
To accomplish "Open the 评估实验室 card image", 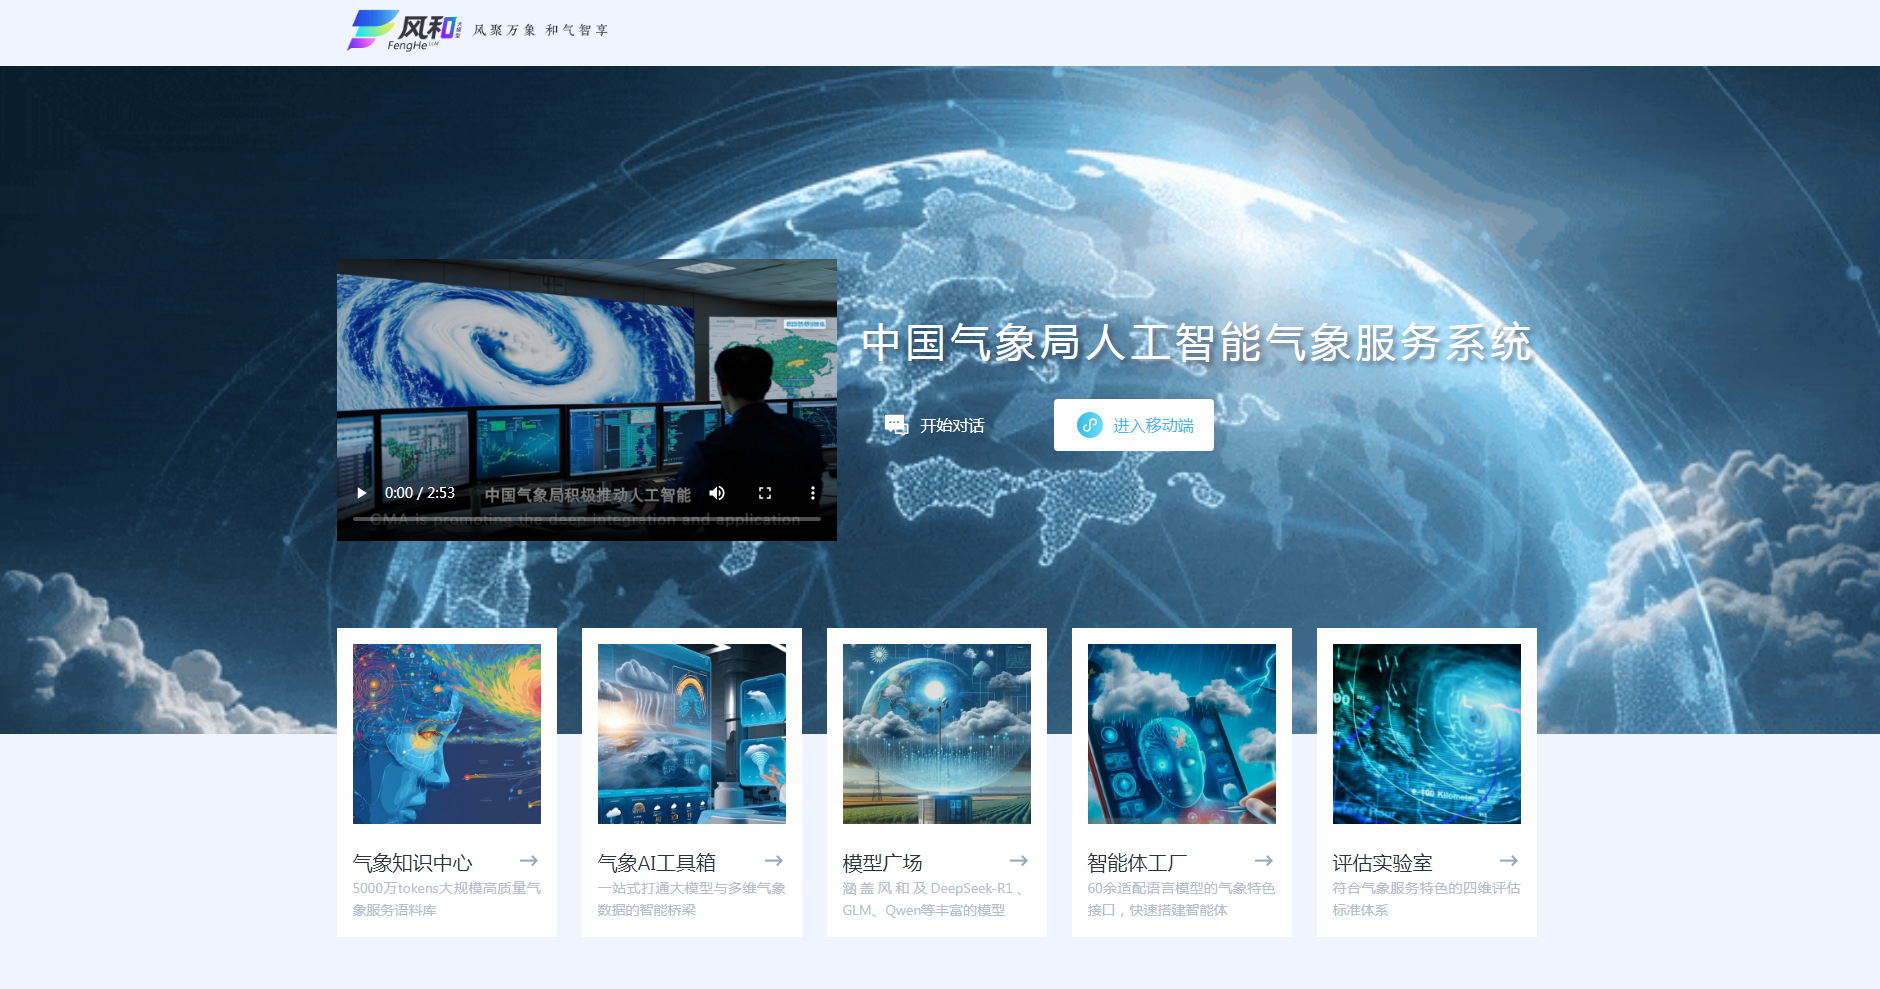I will 1427,734.
